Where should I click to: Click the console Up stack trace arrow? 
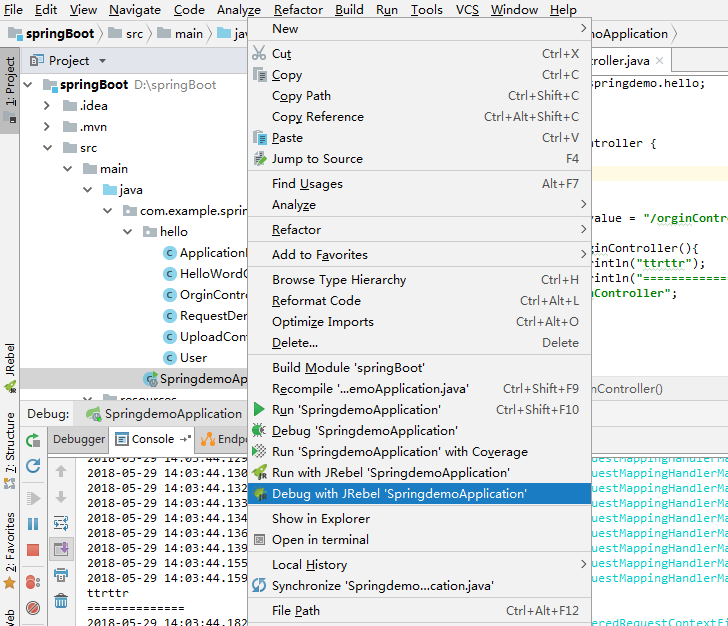(61, 471)
